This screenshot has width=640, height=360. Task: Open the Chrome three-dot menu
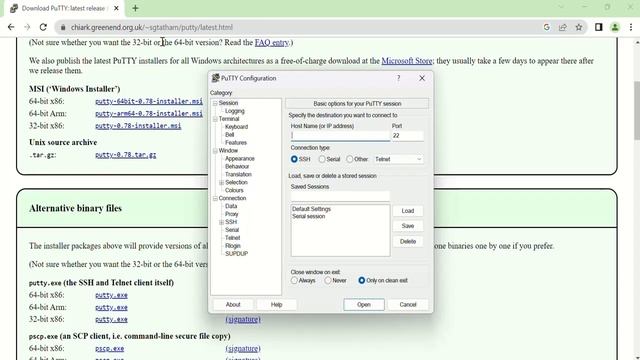pos(631,27)
